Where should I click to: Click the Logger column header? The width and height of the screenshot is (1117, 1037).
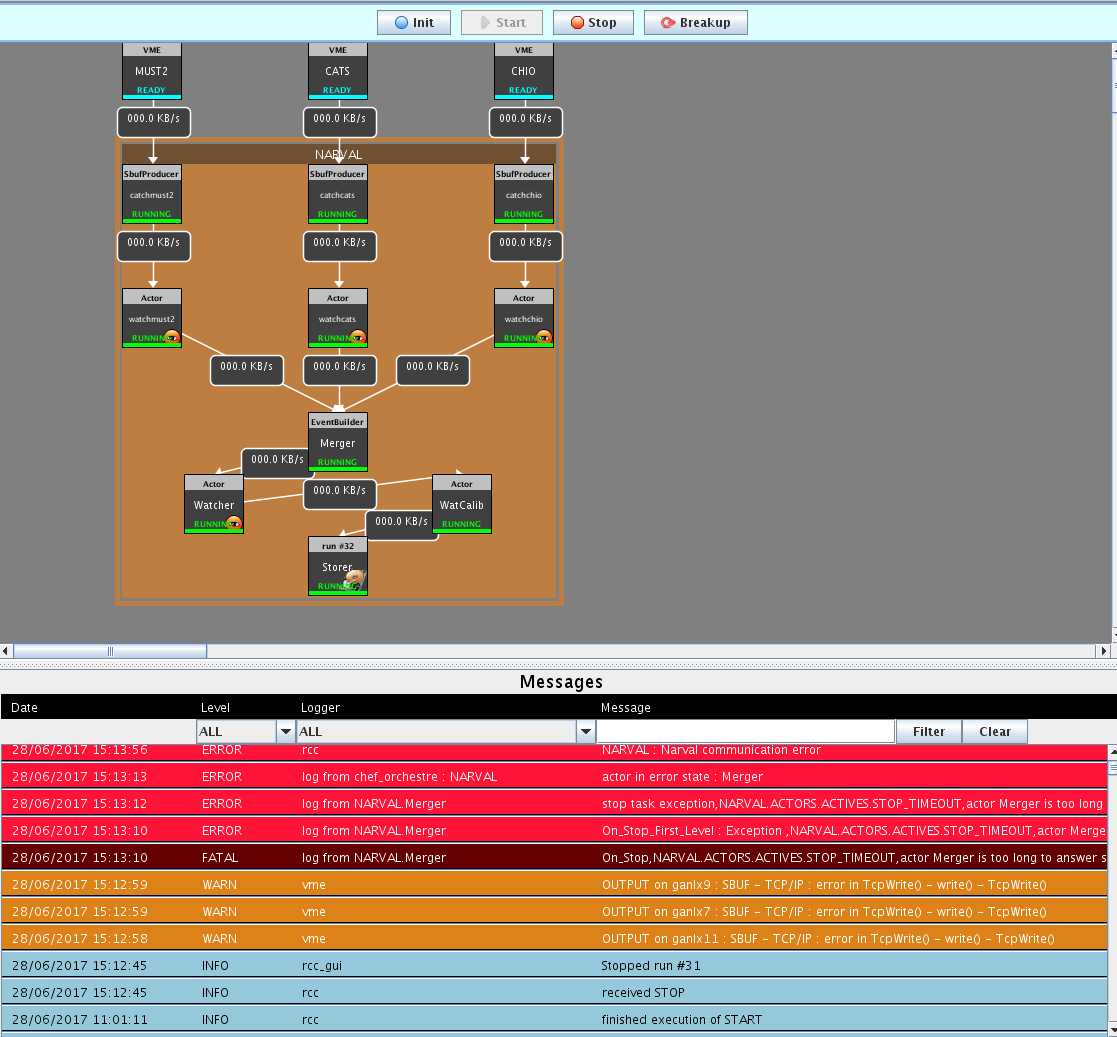click(320, 707)
